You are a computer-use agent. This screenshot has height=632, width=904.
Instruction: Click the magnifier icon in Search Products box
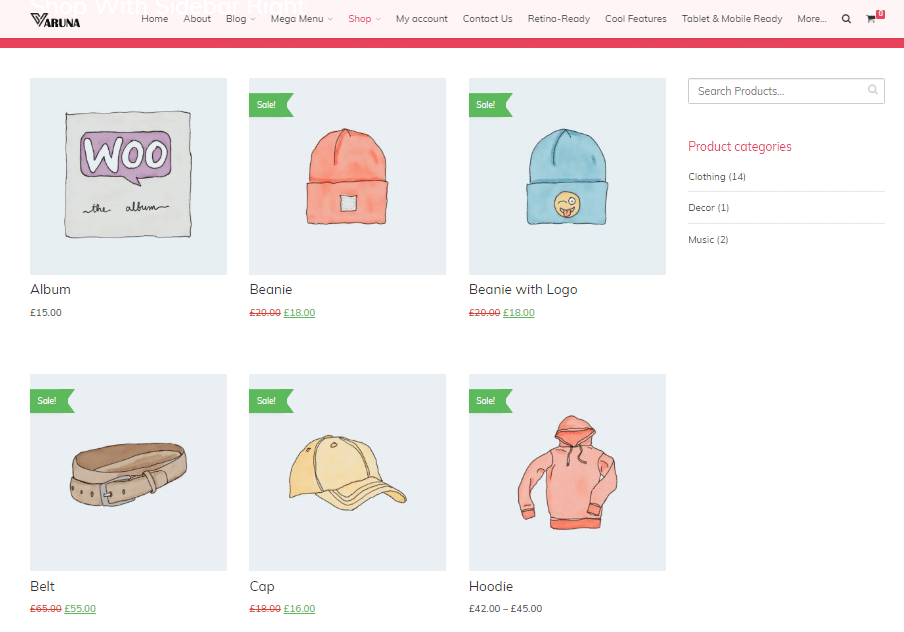[872, 90]
